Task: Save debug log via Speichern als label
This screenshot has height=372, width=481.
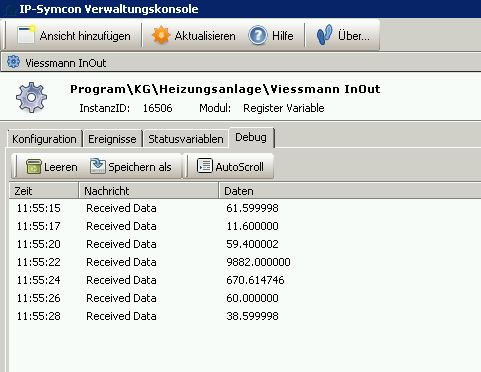Action: (x=140, y=167)
